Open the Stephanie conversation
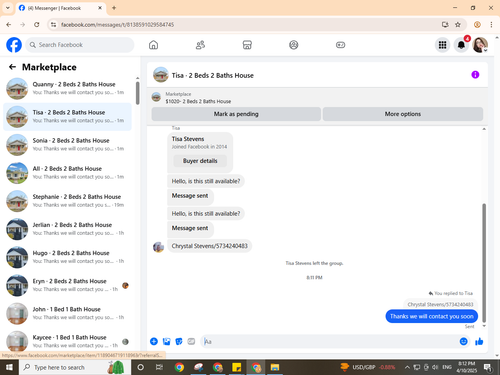This screenshot has width=500, height=375. (x=67, y=201)
